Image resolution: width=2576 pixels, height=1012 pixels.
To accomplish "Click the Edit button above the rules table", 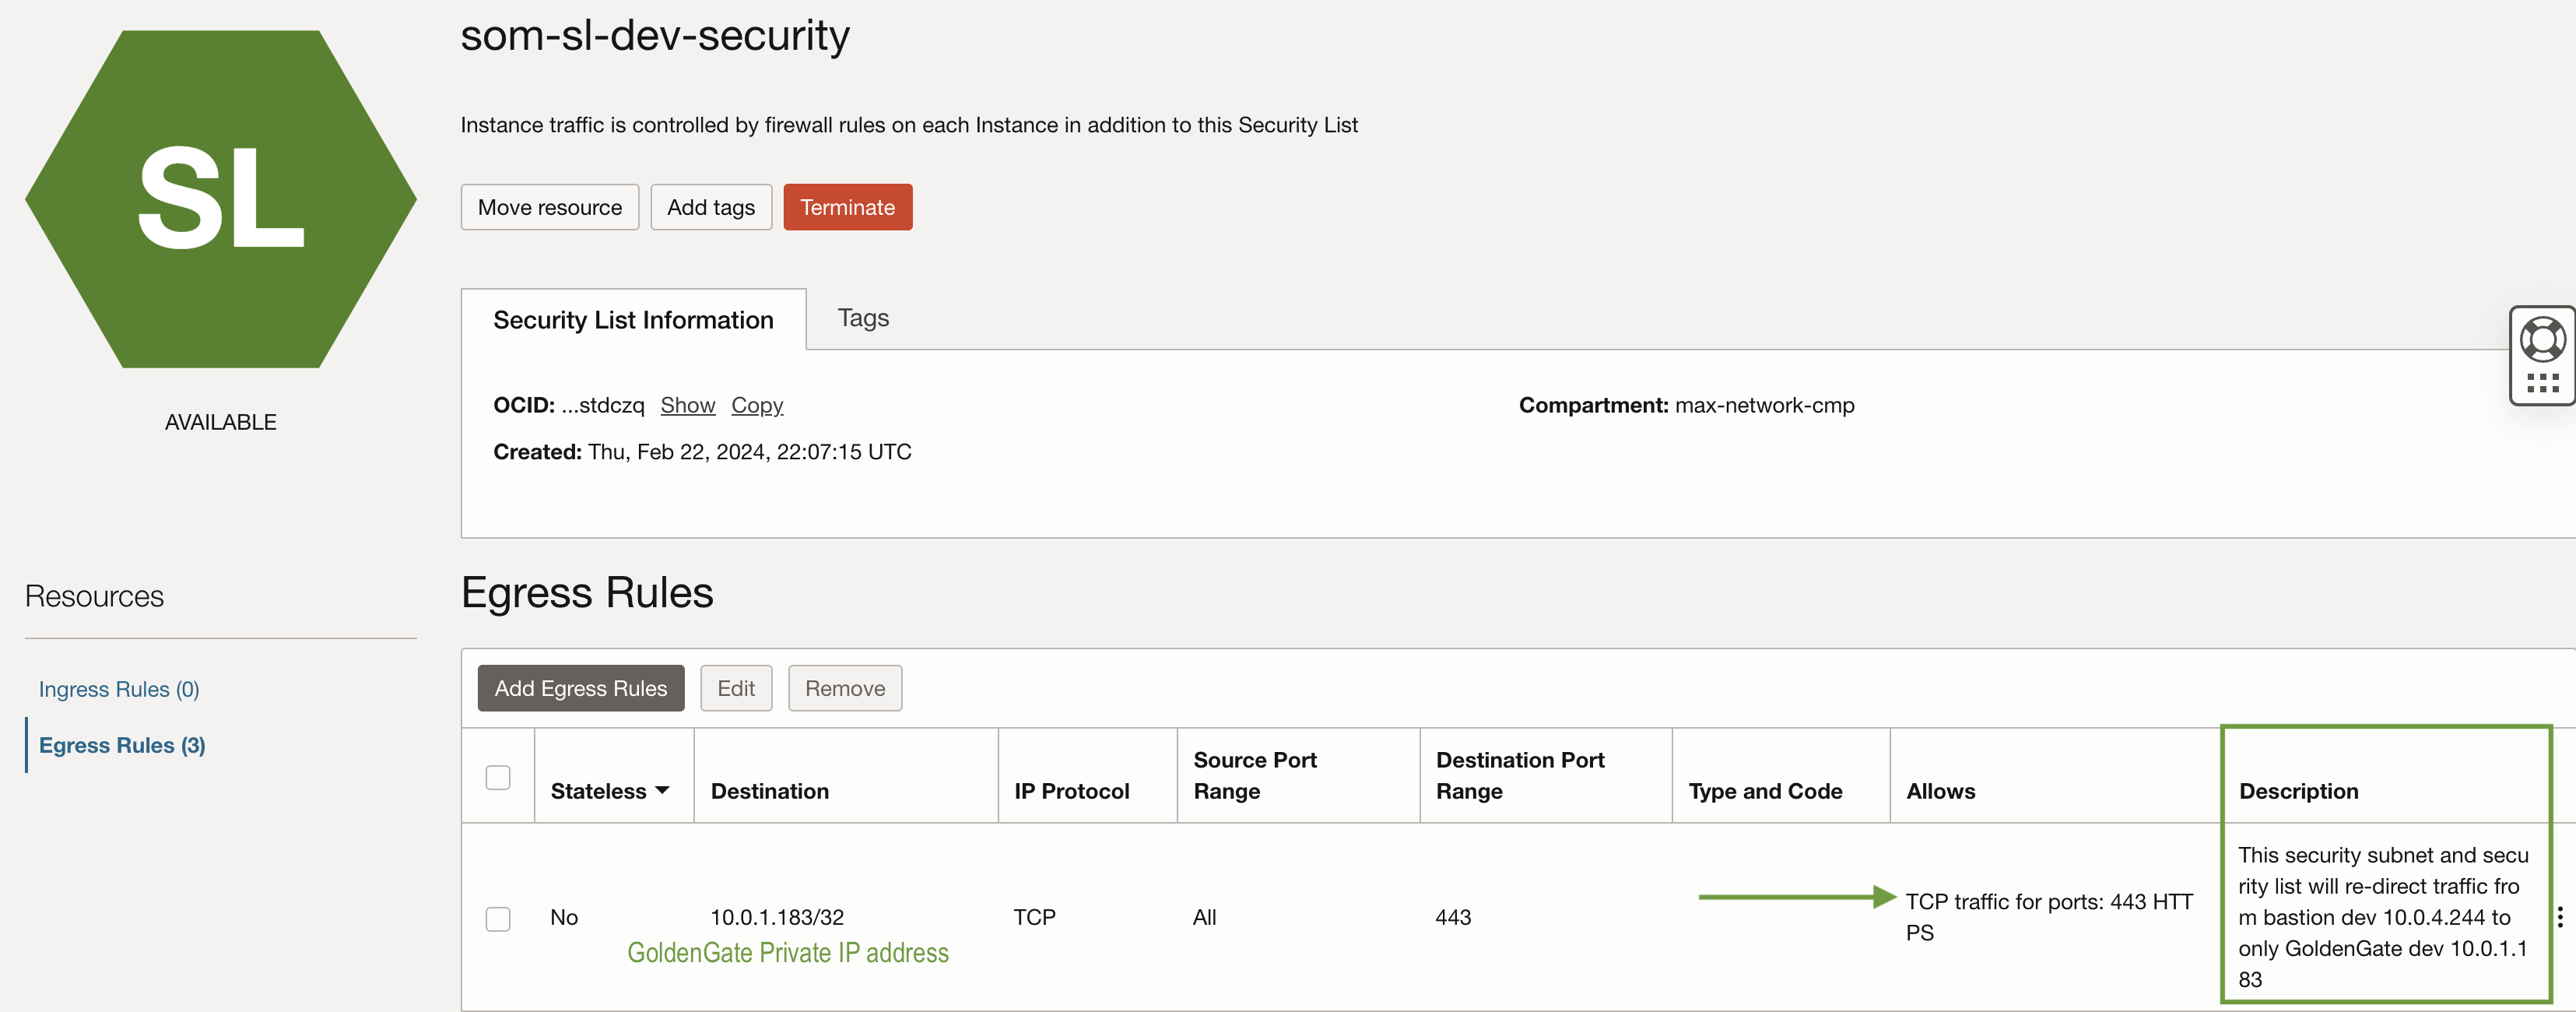I will point(736,688).
